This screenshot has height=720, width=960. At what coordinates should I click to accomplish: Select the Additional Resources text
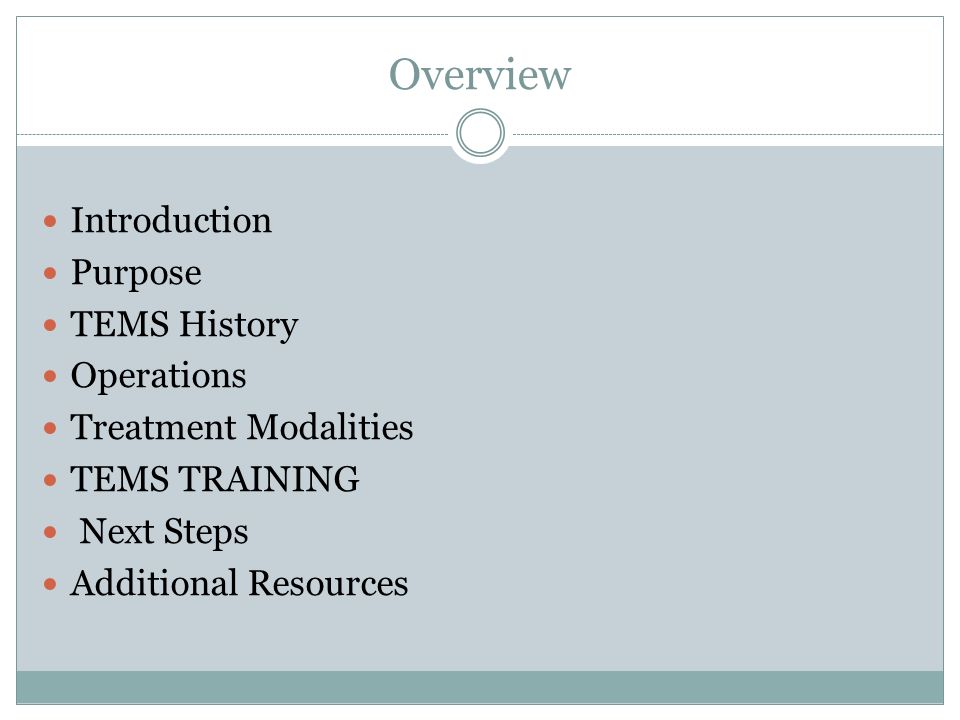[239, 583]
